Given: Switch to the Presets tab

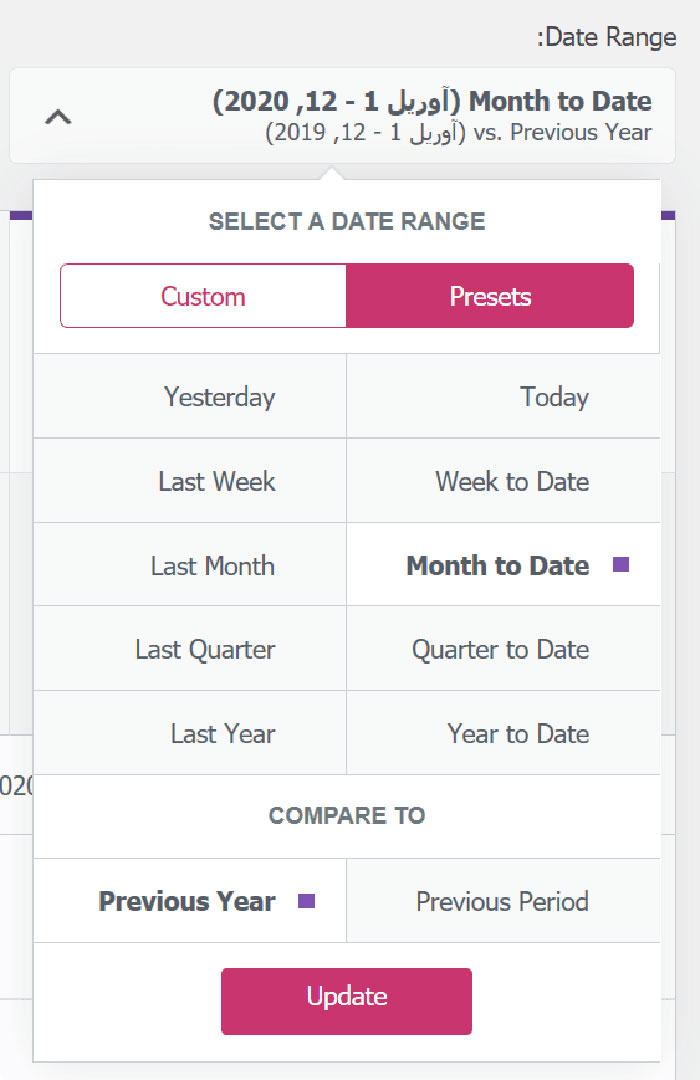Looking at the screenshot, I should (490, 296).
